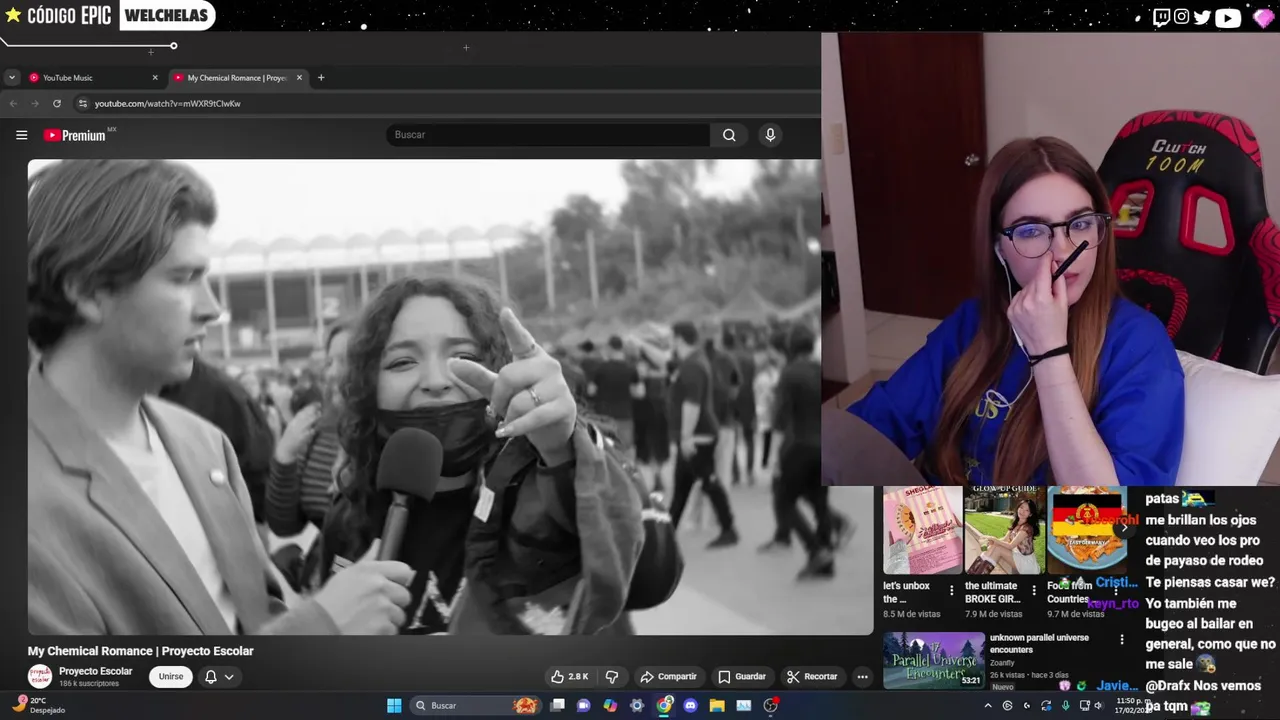The height and width of the screenshot is (720, 1280).
Task: Open Windows Start menu
Action: click(x=394, y=706)
